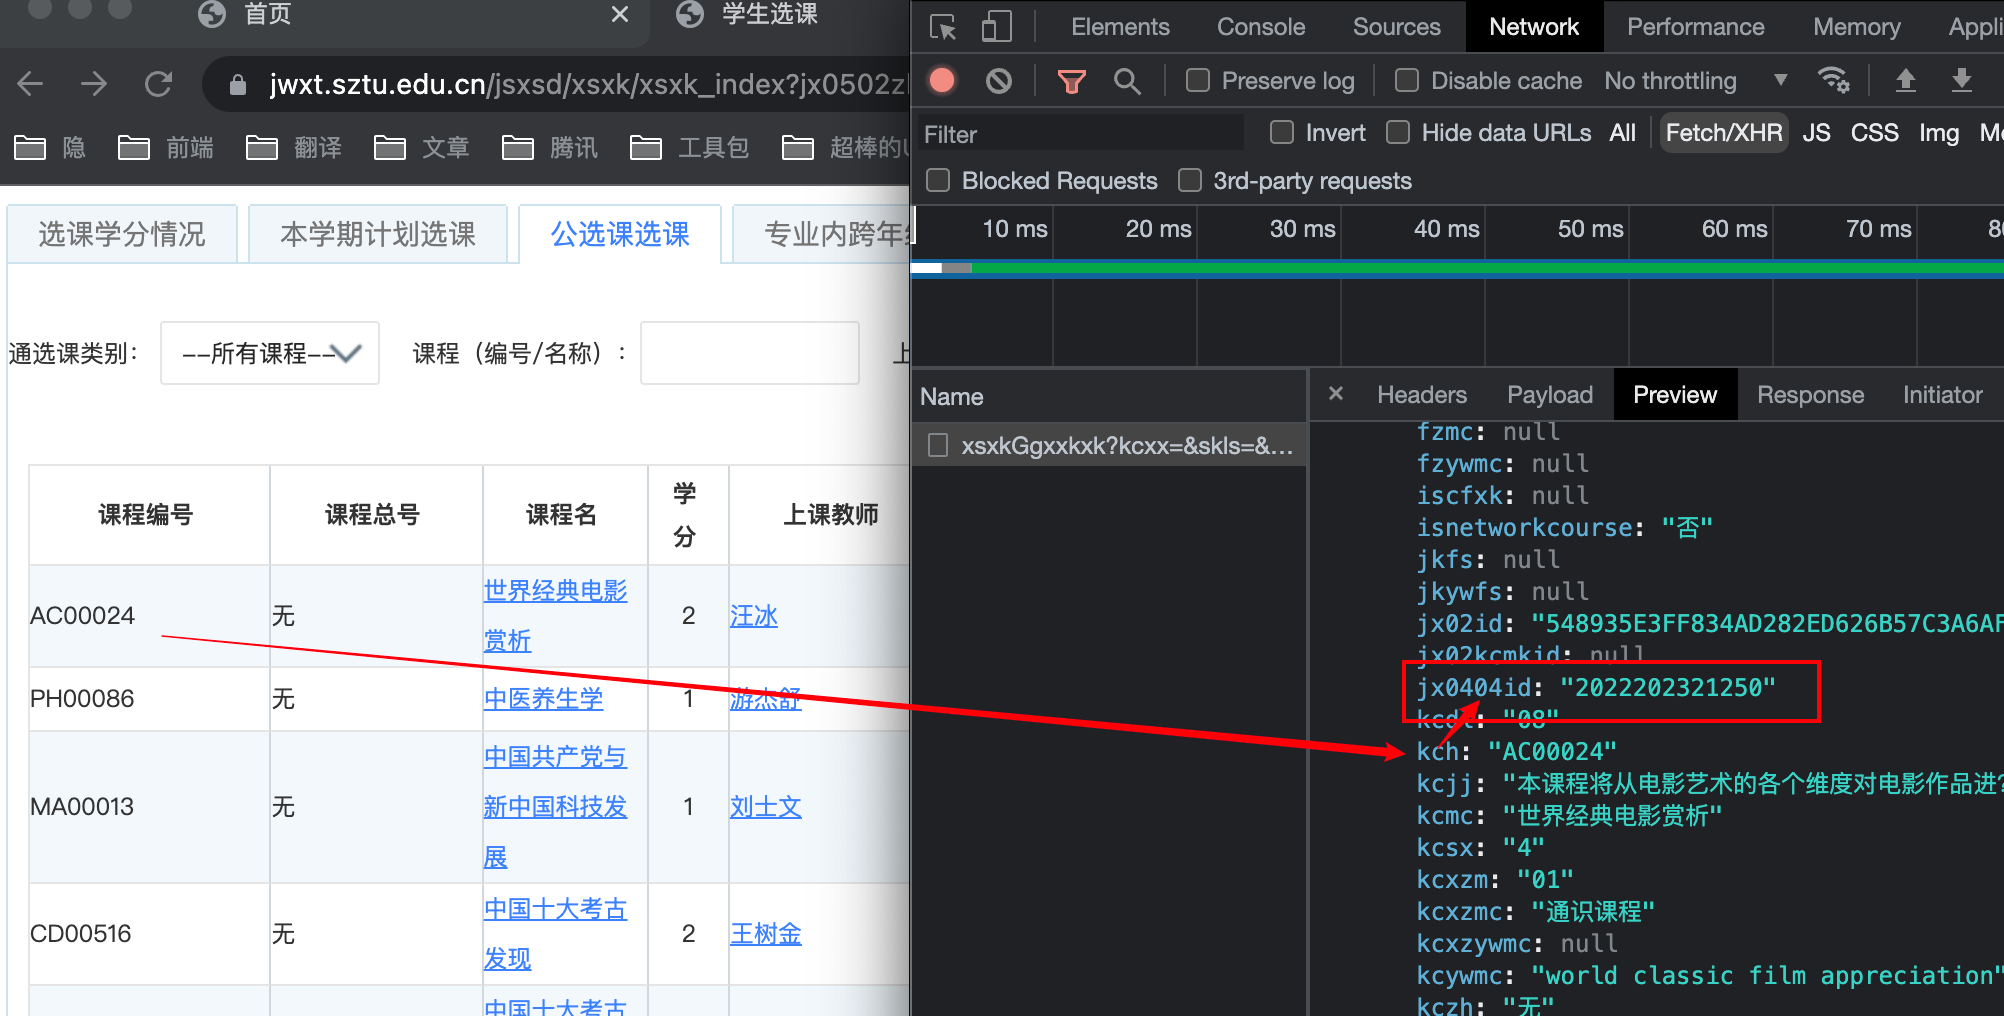Open the Response tab for the request
The image size is (2004, 1016).
pos(1810,394)
